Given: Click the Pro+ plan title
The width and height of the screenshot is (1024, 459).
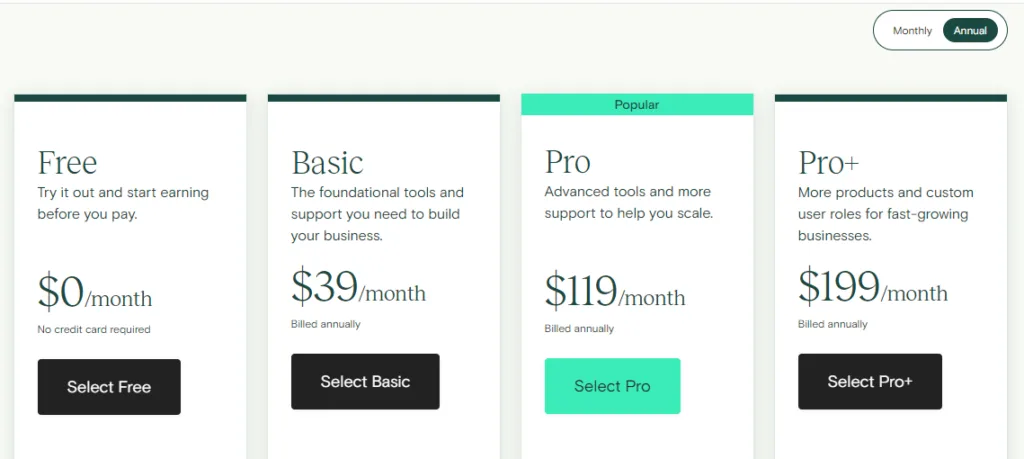Looking at the screenshot, I should [x=829, y=162].
